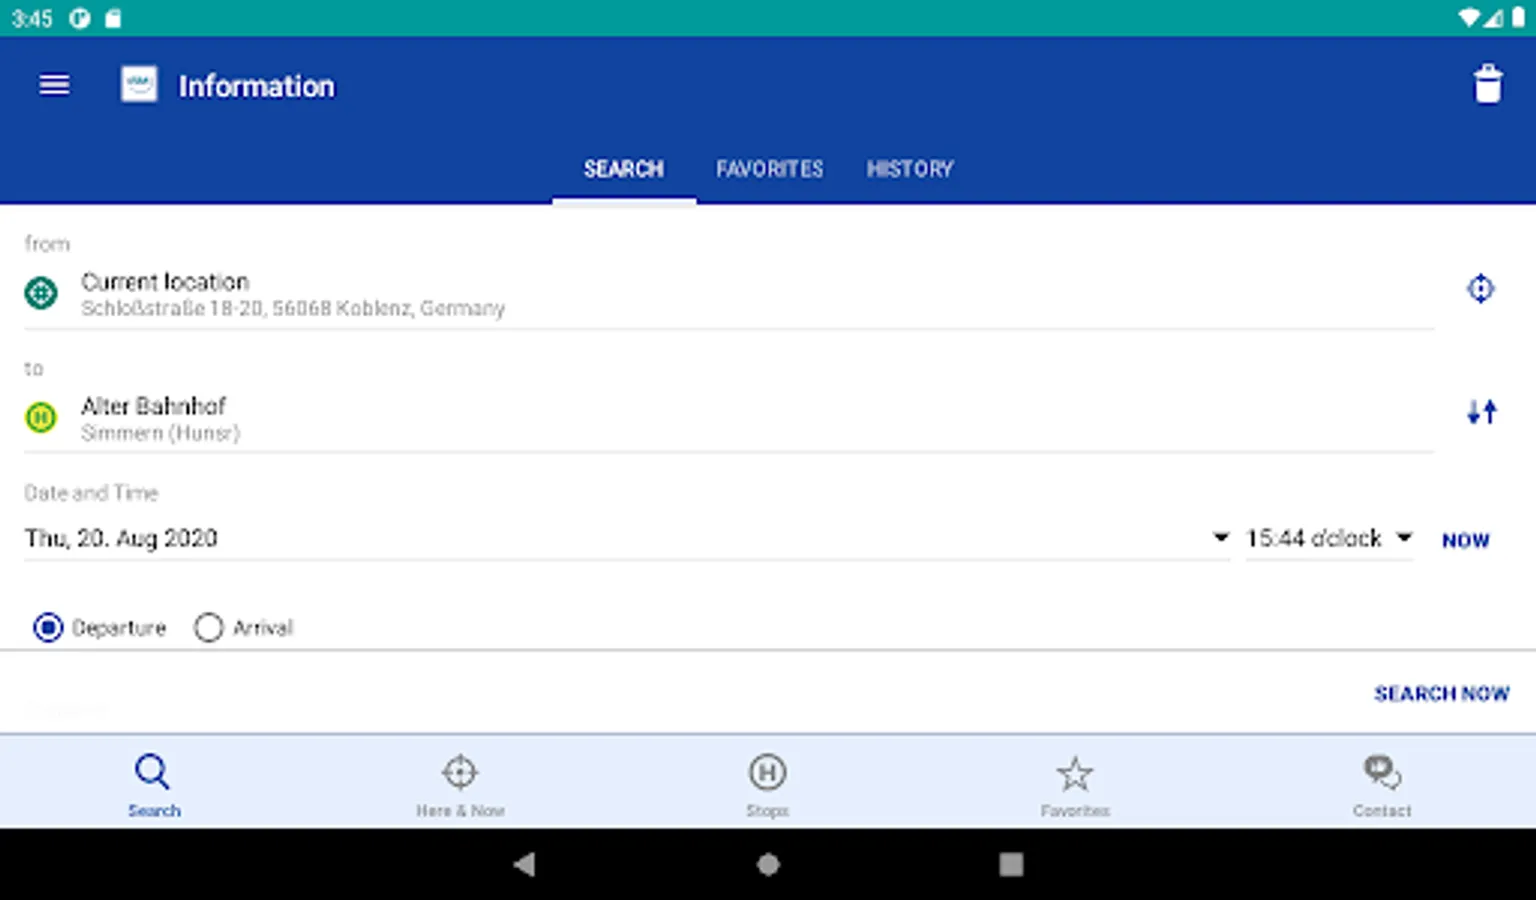
Task: Tap the Android back button
Action: pyautogui.click(x=524, y=864)
